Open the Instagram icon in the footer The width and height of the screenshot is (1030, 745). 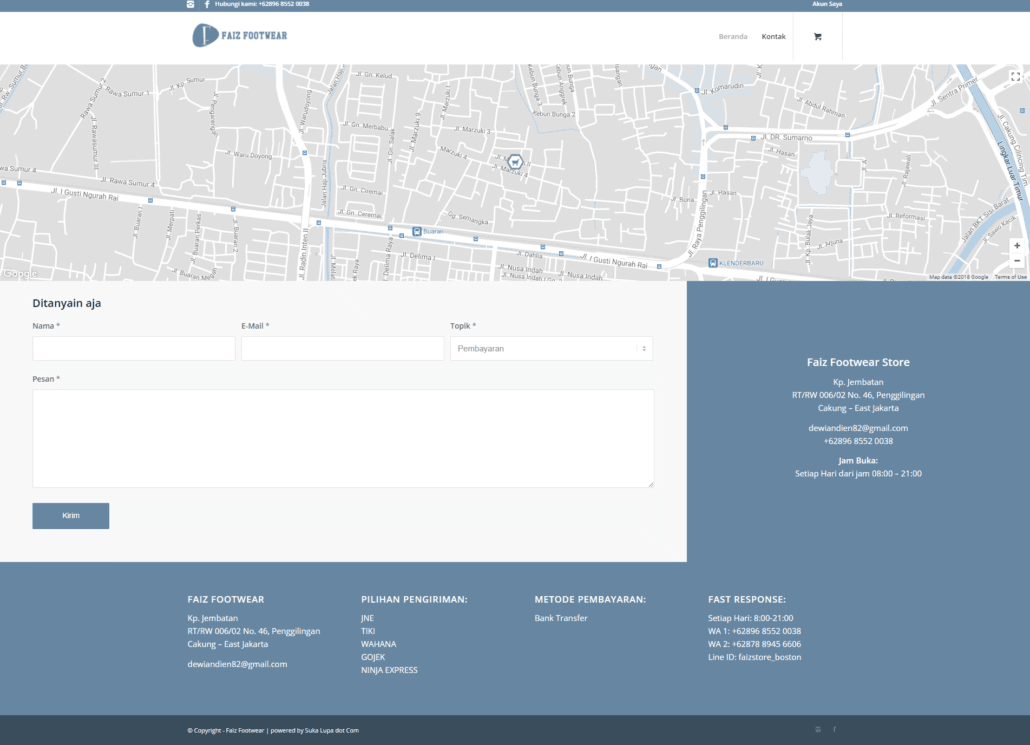(818, 730)
